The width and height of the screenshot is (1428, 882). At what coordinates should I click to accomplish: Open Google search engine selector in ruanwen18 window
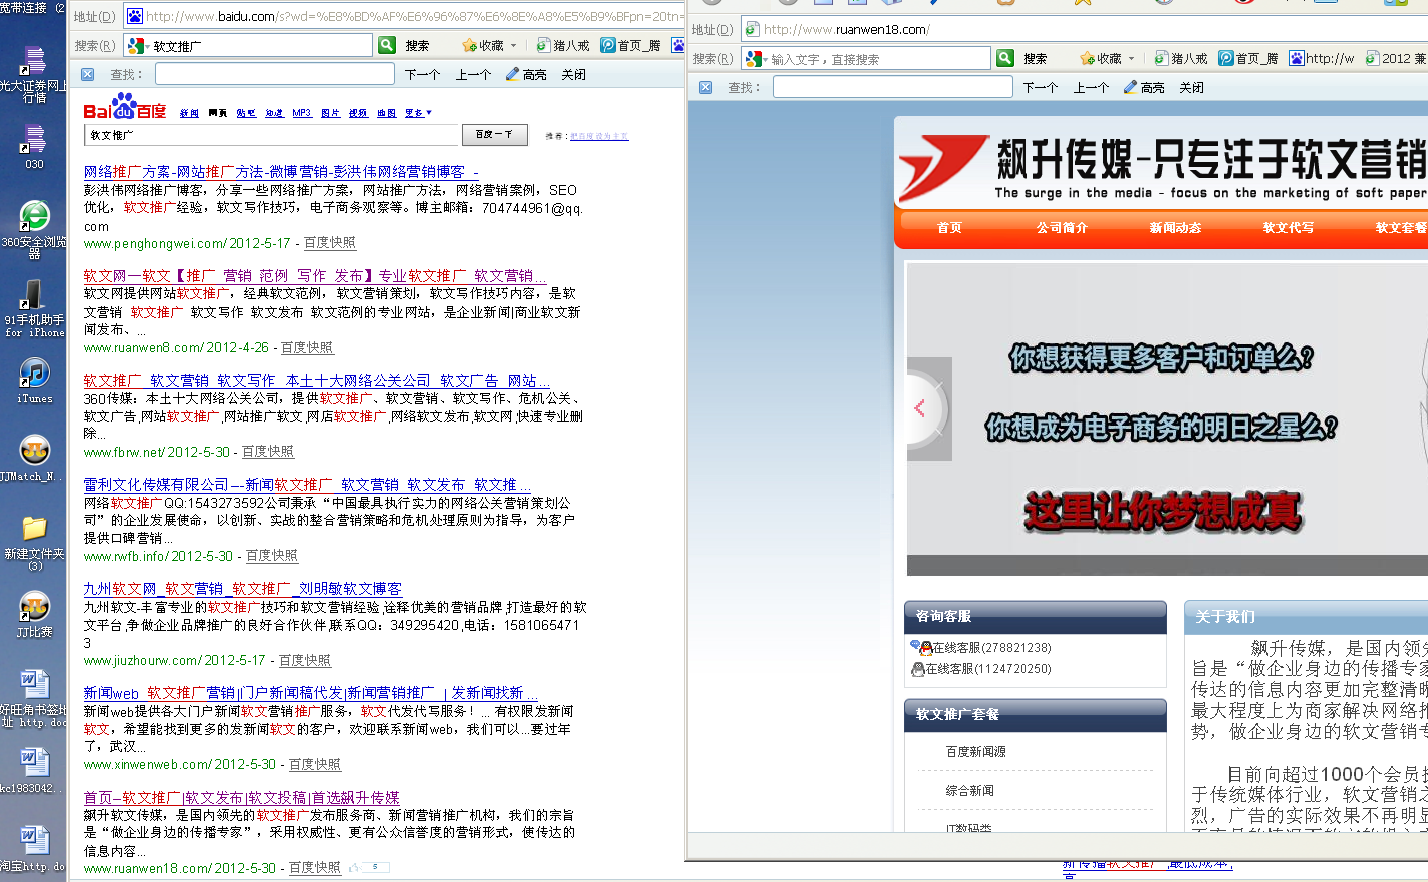tap(755, 59)
